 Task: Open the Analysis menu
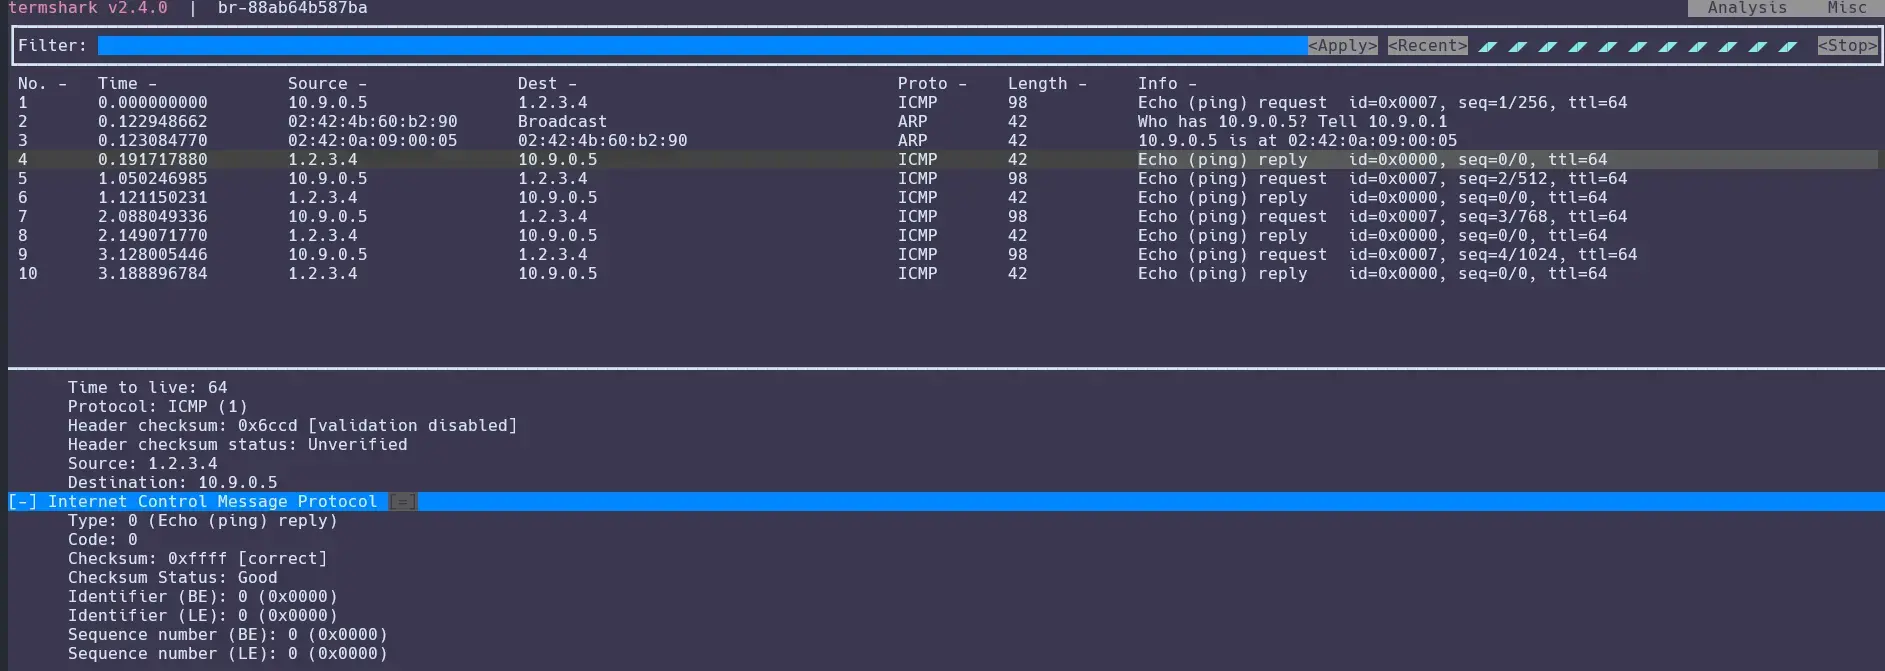[x=1746, y=8]
